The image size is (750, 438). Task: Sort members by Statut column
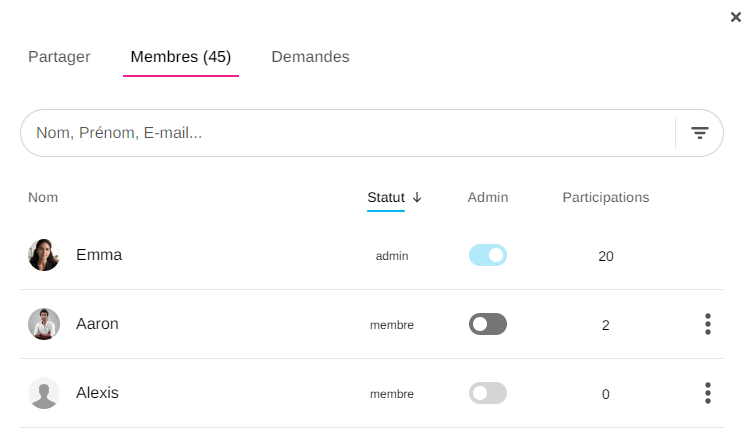(386, 197)
